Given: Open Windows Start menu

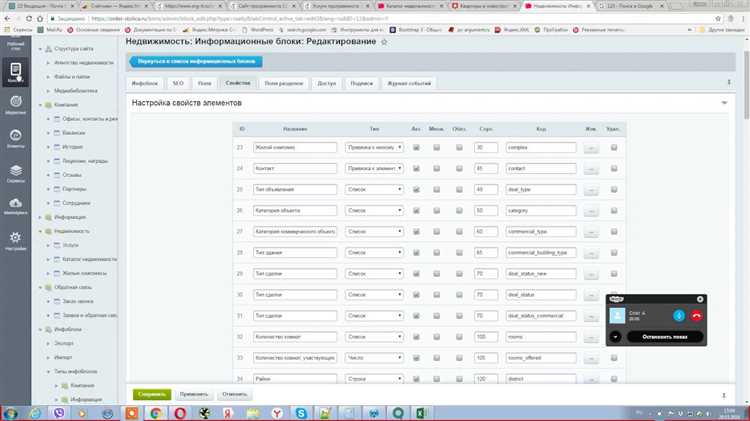Looking at the screenshot, I should click(11, 413).
